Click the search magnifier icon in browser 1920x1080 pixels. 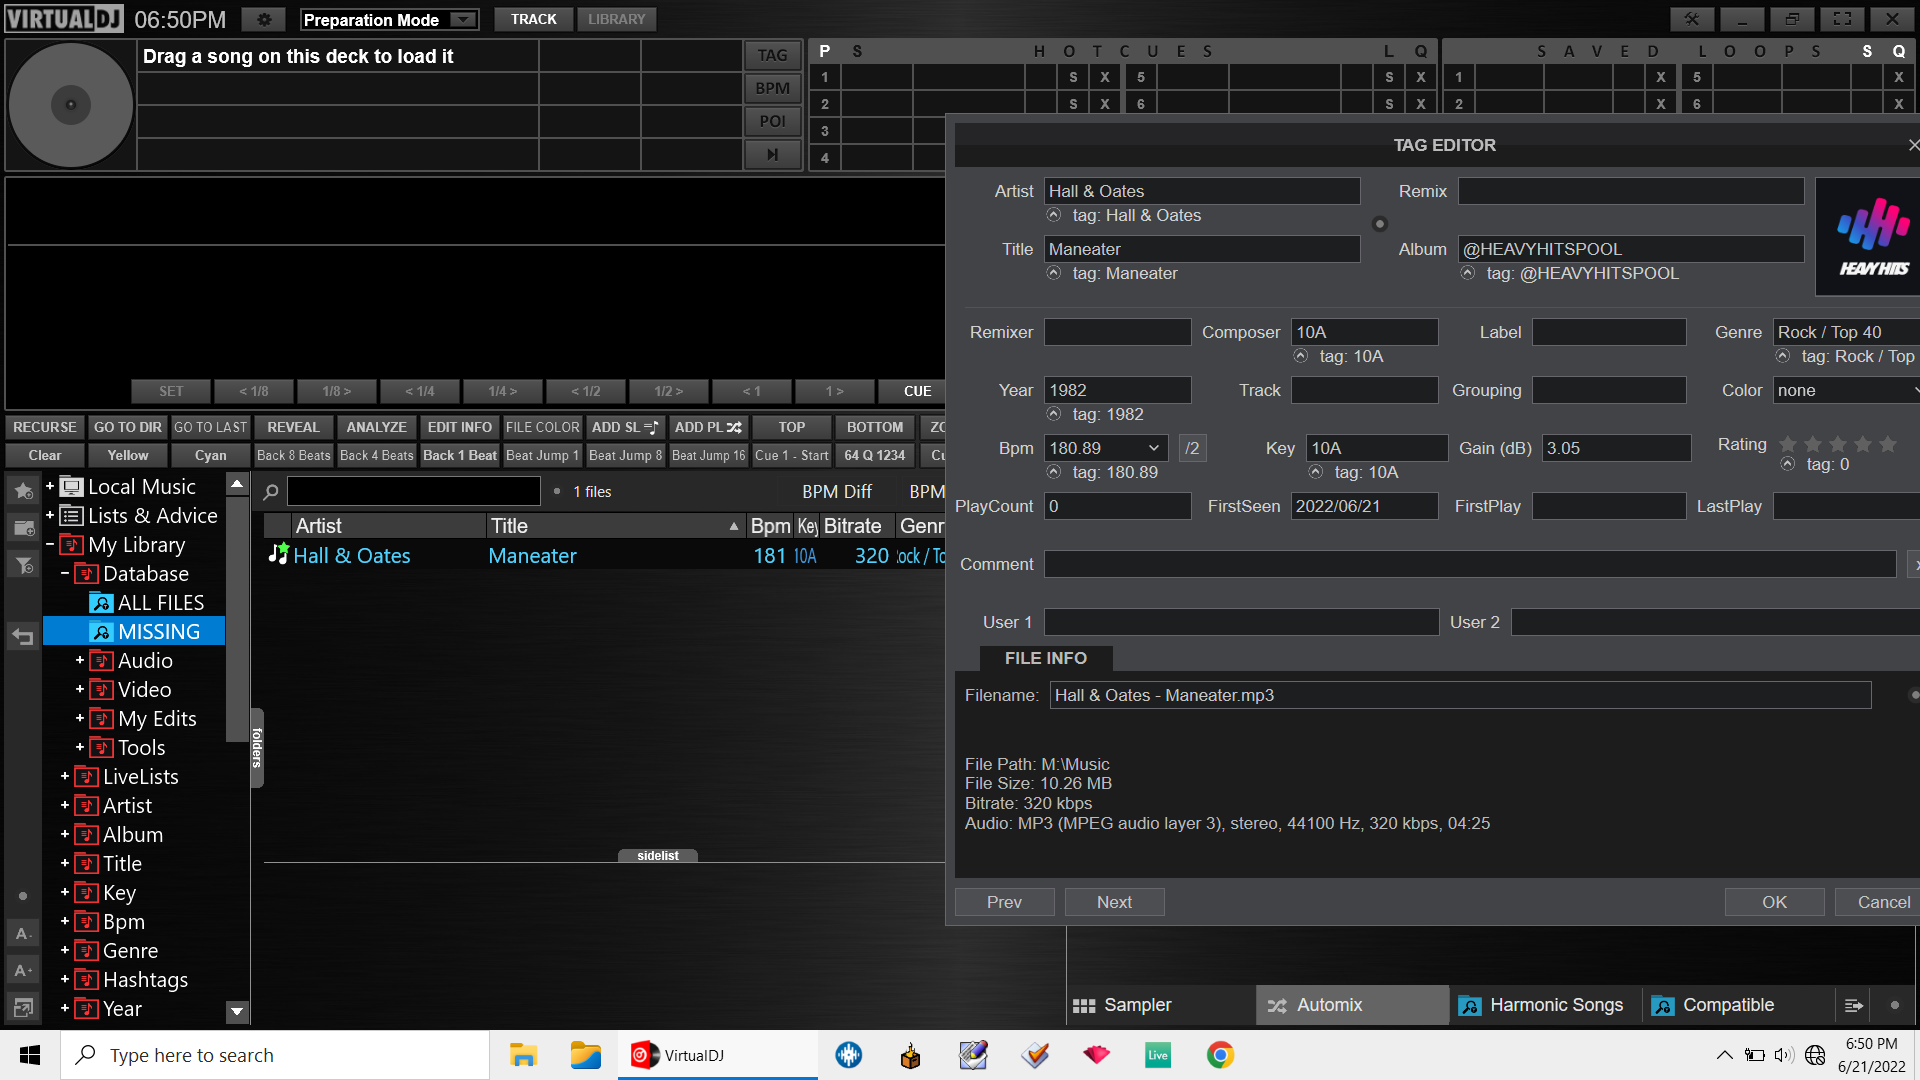tap(271, 491)
